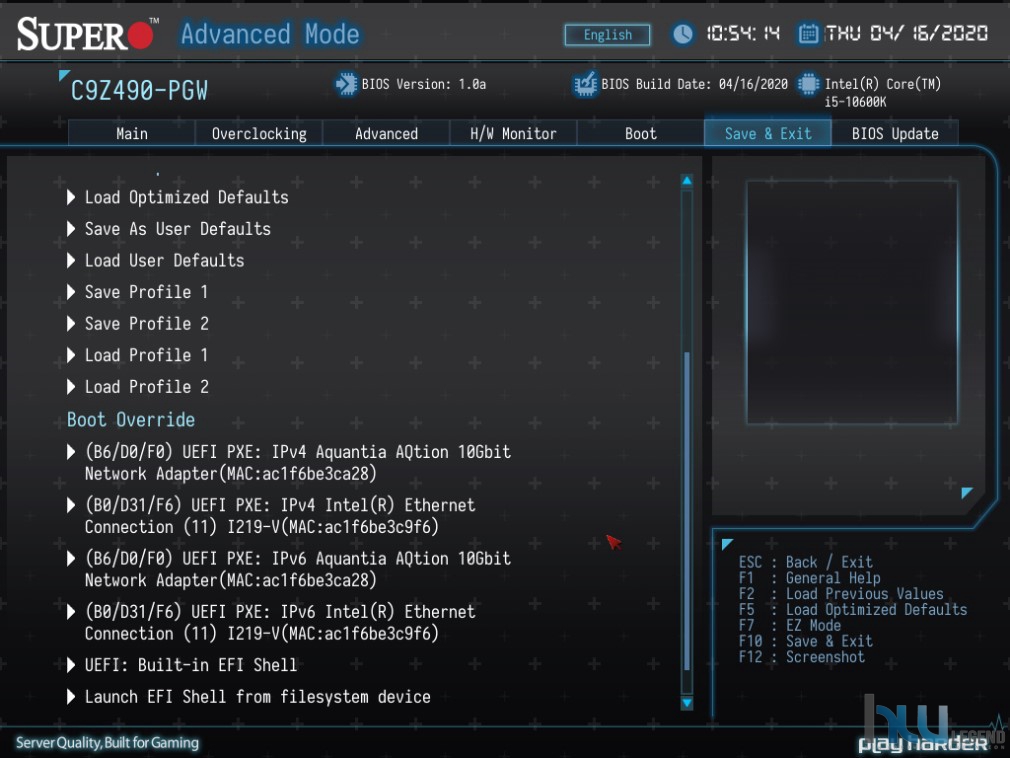Click the scrollbar down arrow

(x=687, y=703)
